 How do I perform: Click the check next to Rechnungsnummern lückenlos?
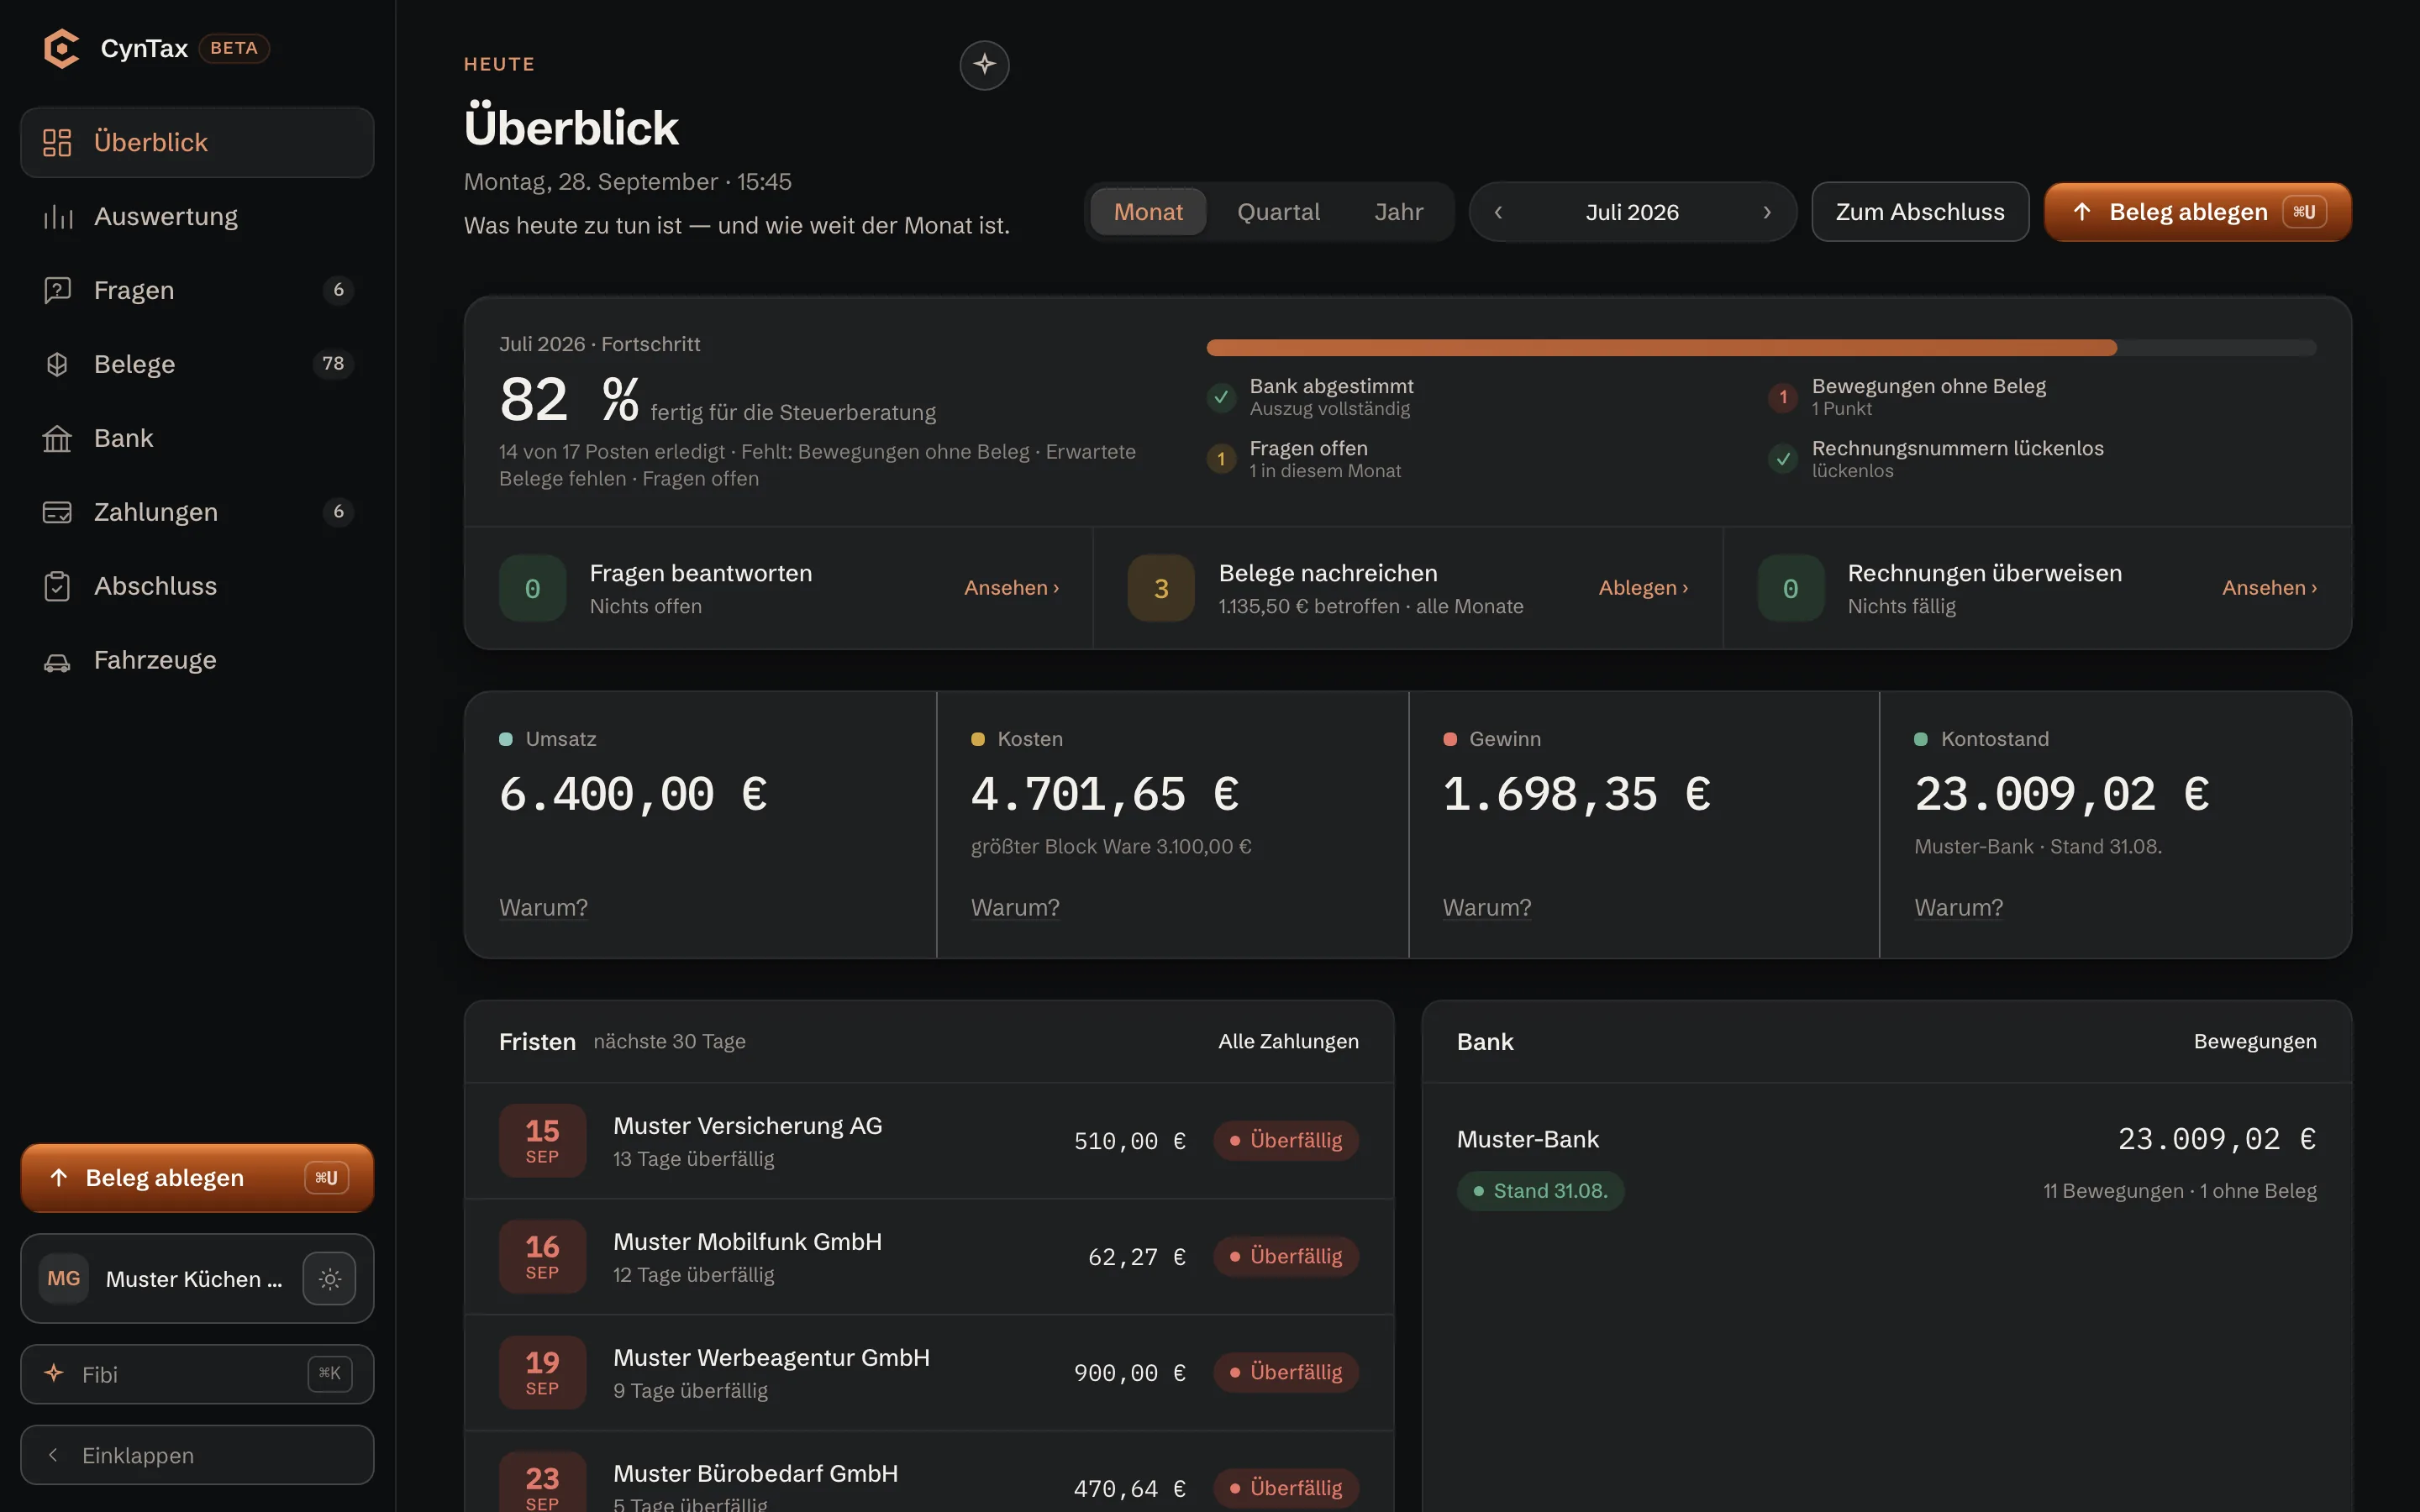1783,459
